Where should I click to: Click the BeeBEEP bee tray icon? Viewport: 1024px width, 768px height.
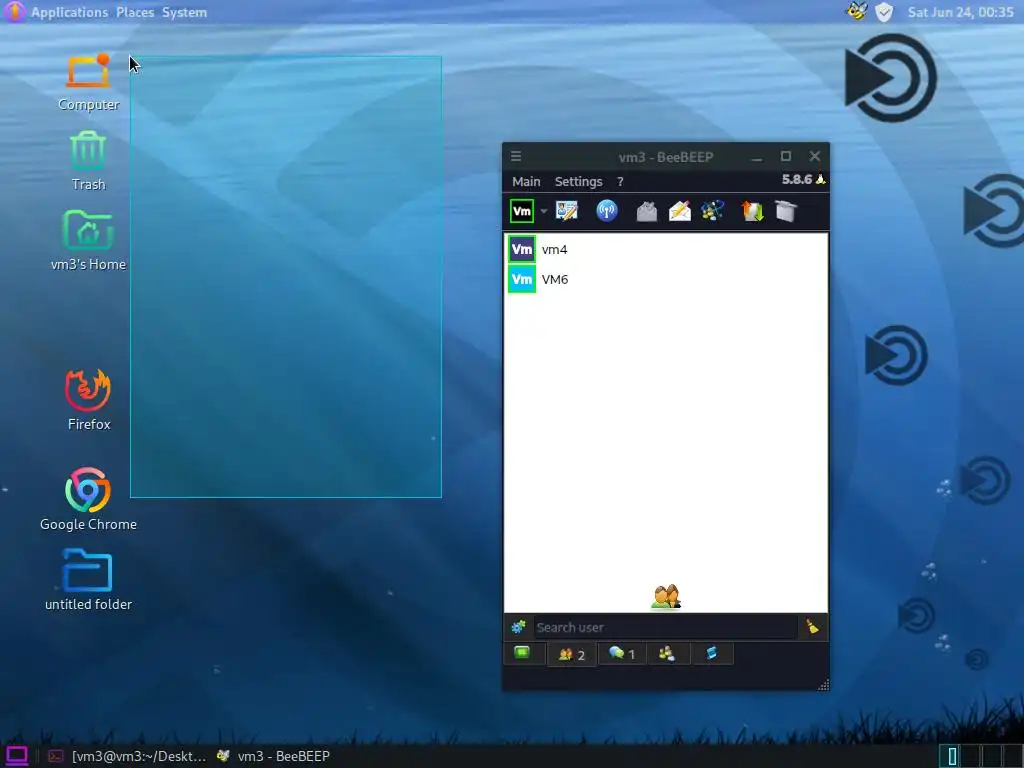(x=857, y=11)
